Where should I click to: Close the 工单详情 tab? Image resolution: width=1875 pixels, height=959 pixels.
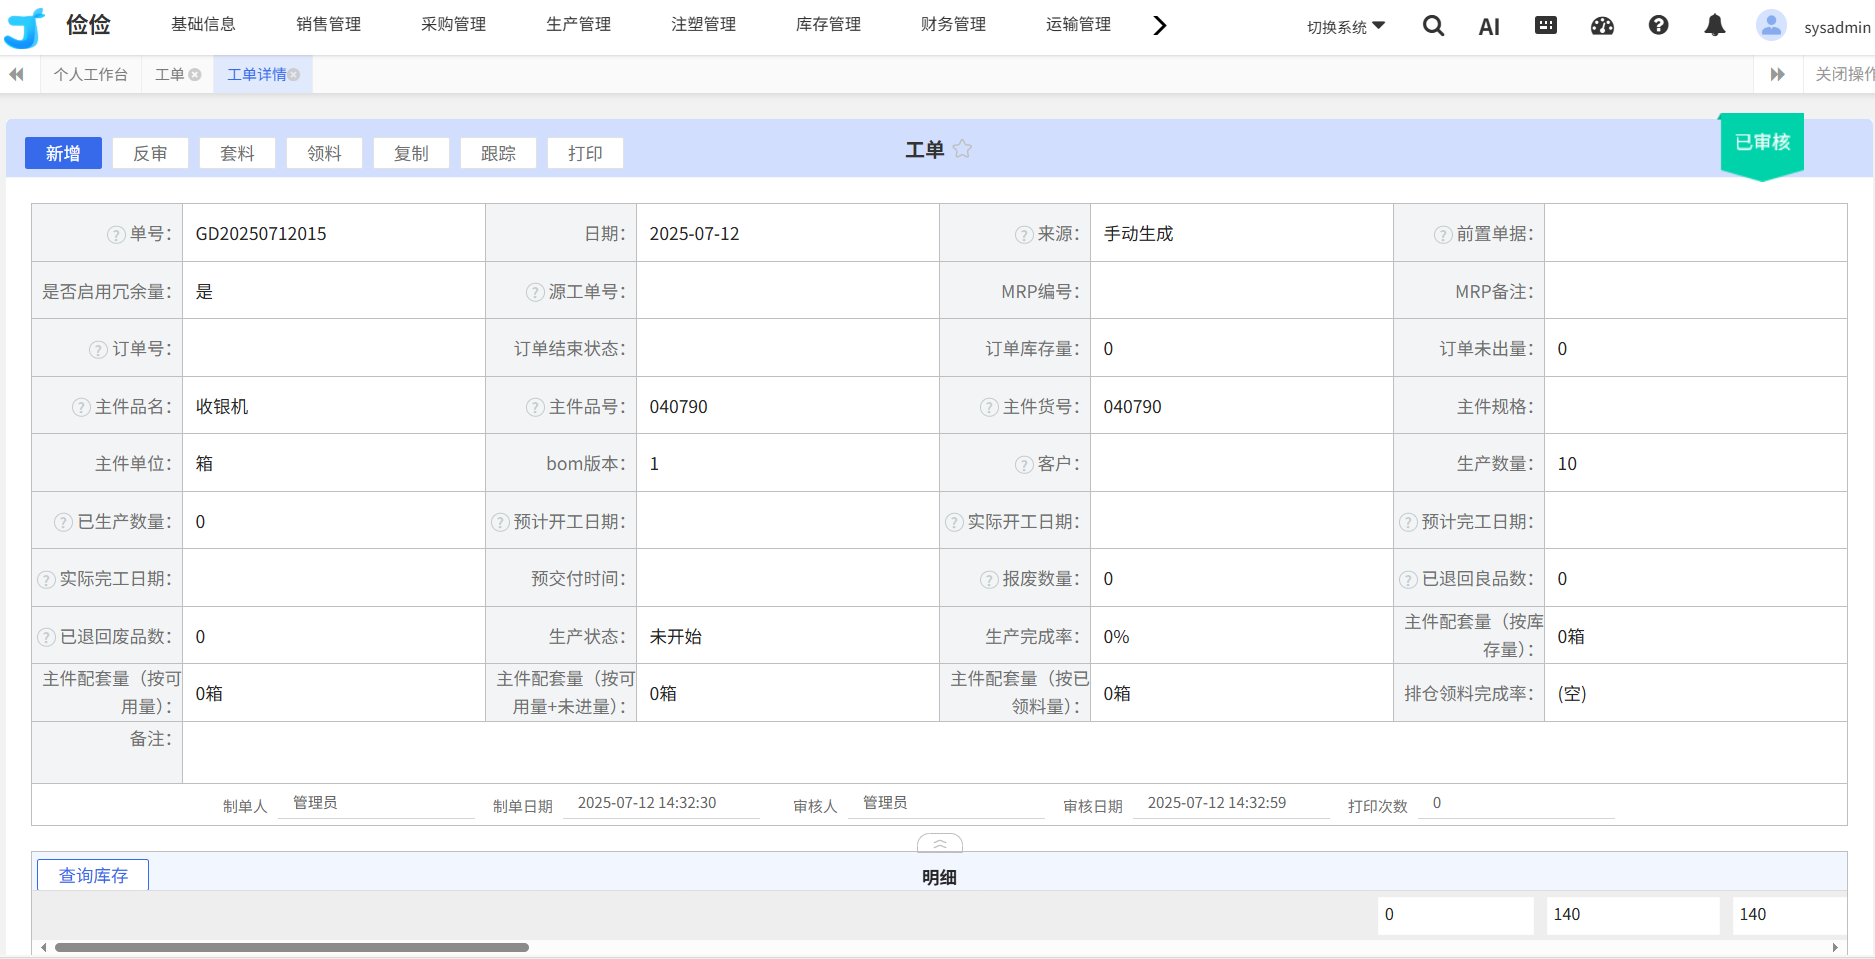tap(294, 75)
